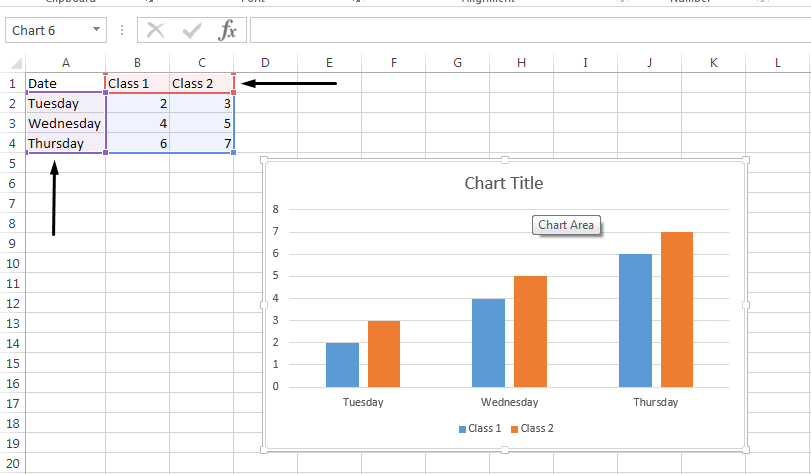This screenshot has height=474, width=811.
Task: Select the Chart Title text
Action: (x=504, y=183)
